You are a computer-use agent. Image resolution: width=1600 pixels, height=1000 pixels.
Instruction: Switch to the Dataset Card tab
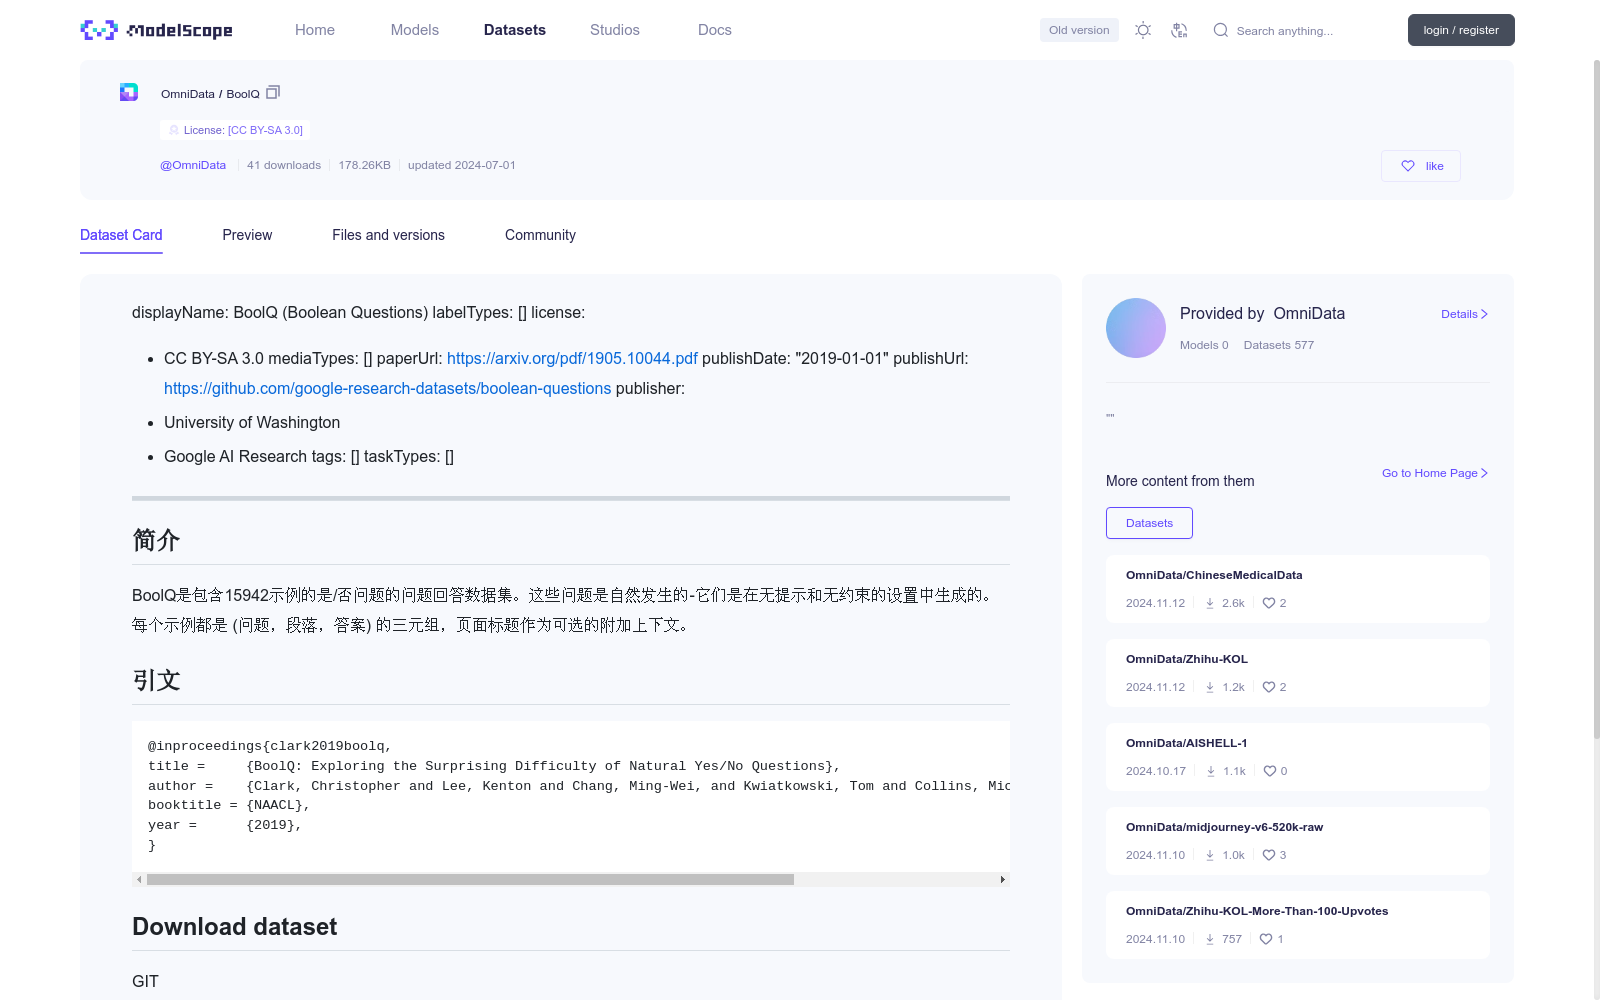[121, 235]
